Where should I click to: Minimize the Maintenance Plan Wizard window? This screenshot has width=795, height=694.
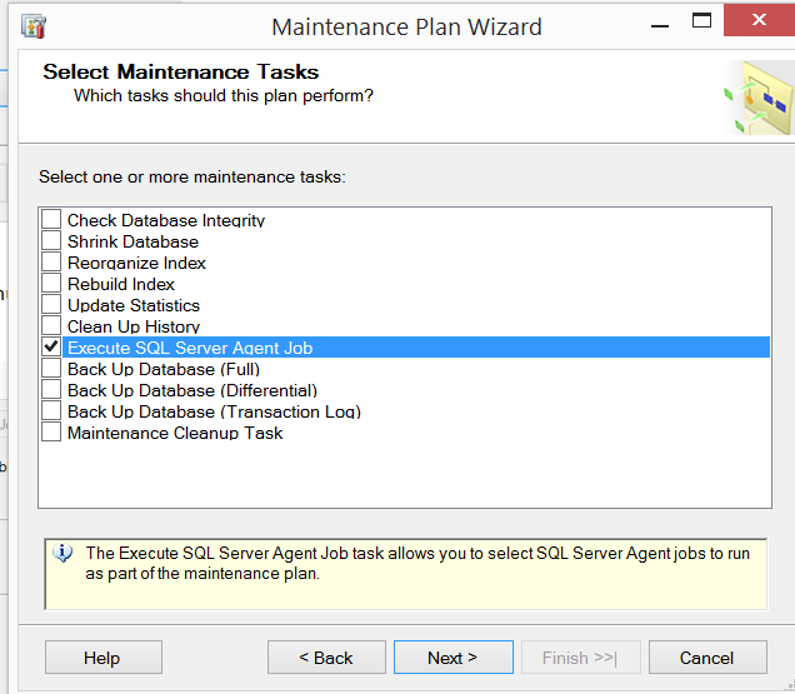click(660, 24)
